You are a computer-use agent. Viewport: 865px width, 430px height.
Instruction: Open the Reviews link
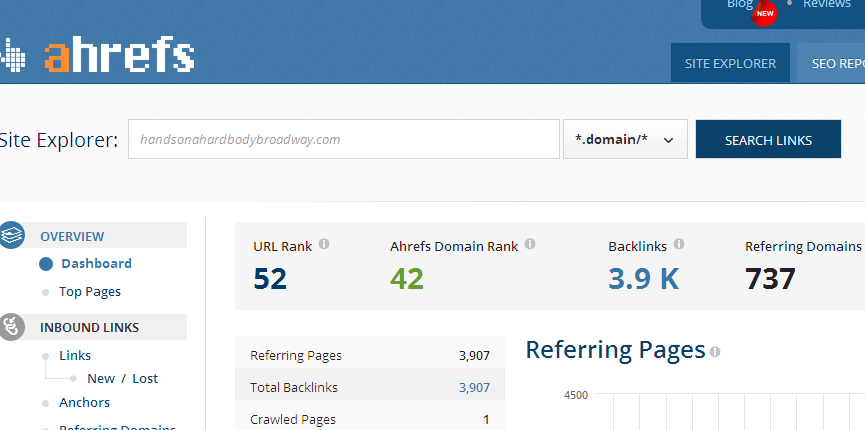[826, 4]
